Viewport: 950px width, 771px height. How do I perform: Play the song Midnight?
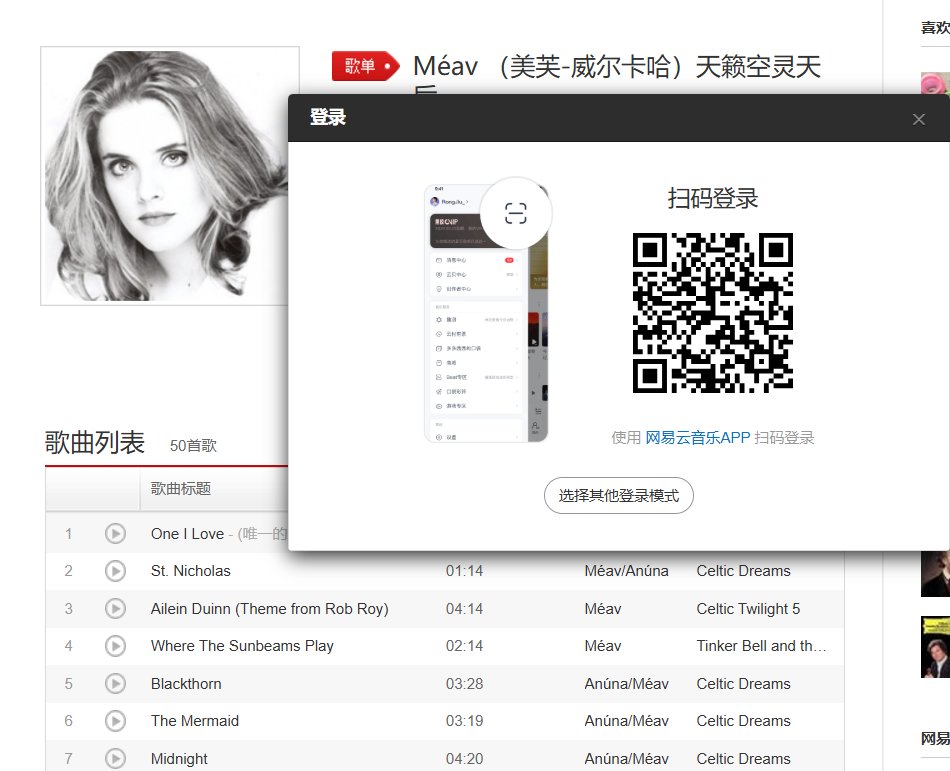pos(115,759)
